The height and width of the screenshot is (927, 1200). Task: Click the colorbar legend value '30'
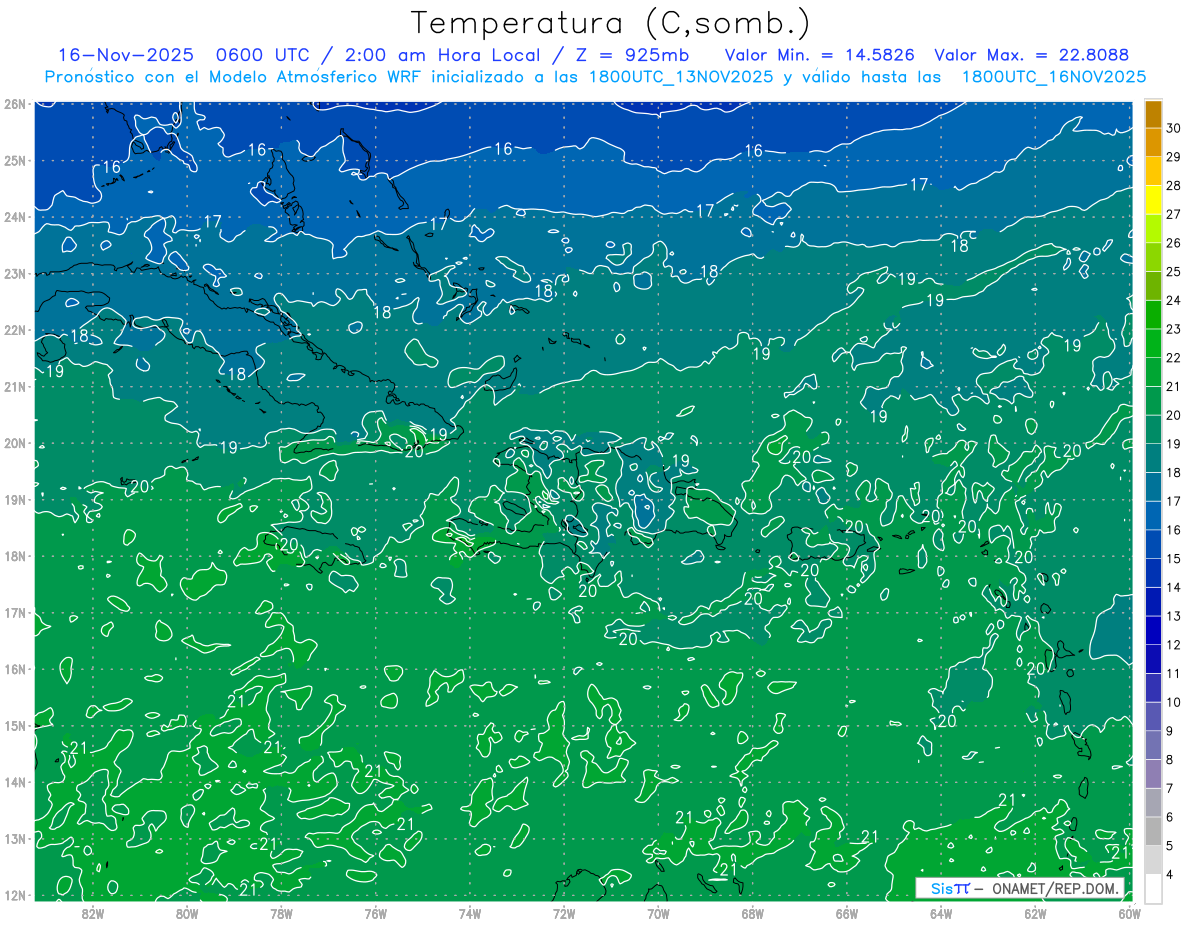pos(1173,128)
